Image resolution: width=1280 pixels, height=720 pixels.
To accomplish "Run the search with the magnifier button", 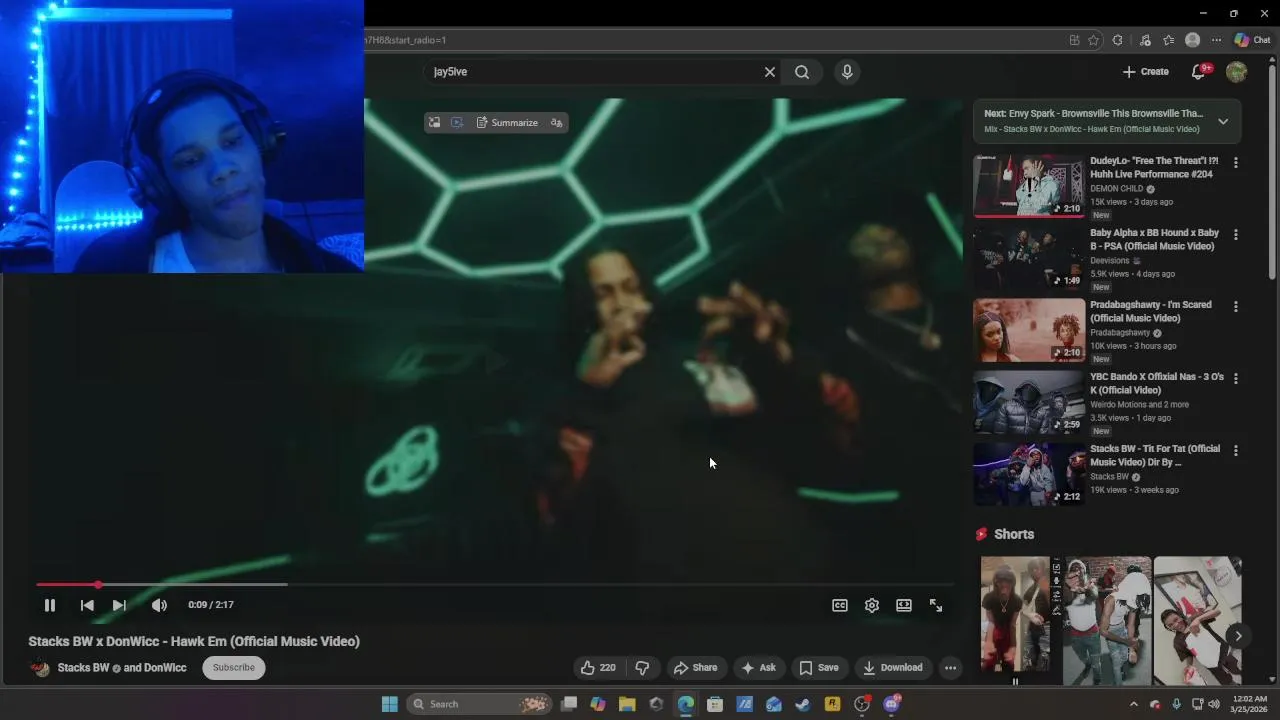I will click(x=802, y=72).
